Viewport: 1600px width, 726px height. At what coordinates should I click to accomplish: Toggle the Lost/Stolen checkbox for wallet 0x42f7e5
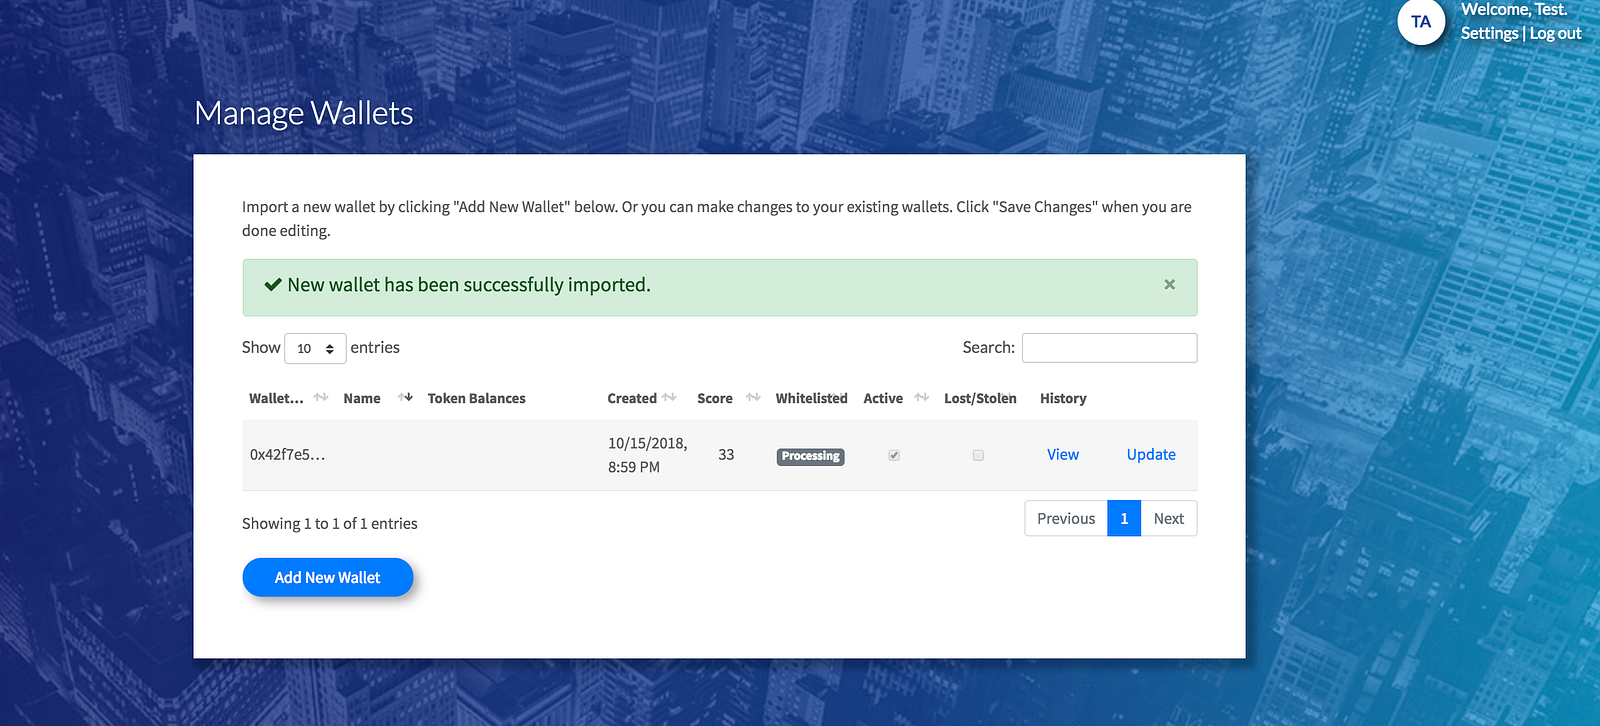pos(978,455)
